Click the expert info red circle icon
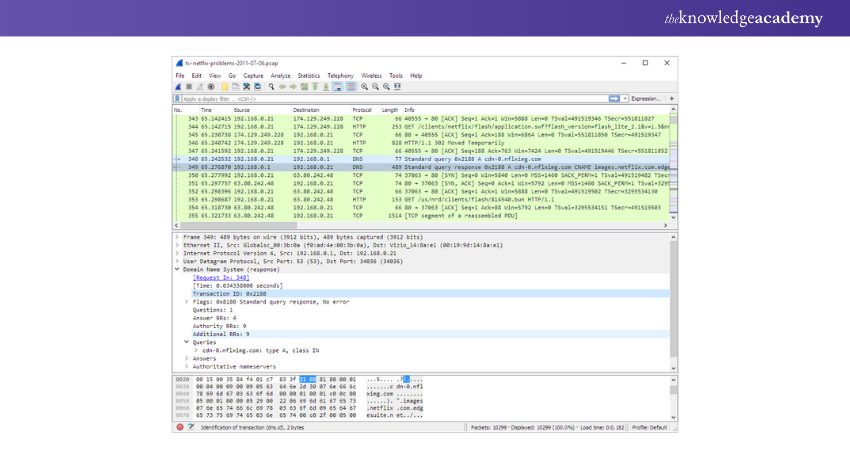Viewport: 850px width, 450px height. (179, 427)
